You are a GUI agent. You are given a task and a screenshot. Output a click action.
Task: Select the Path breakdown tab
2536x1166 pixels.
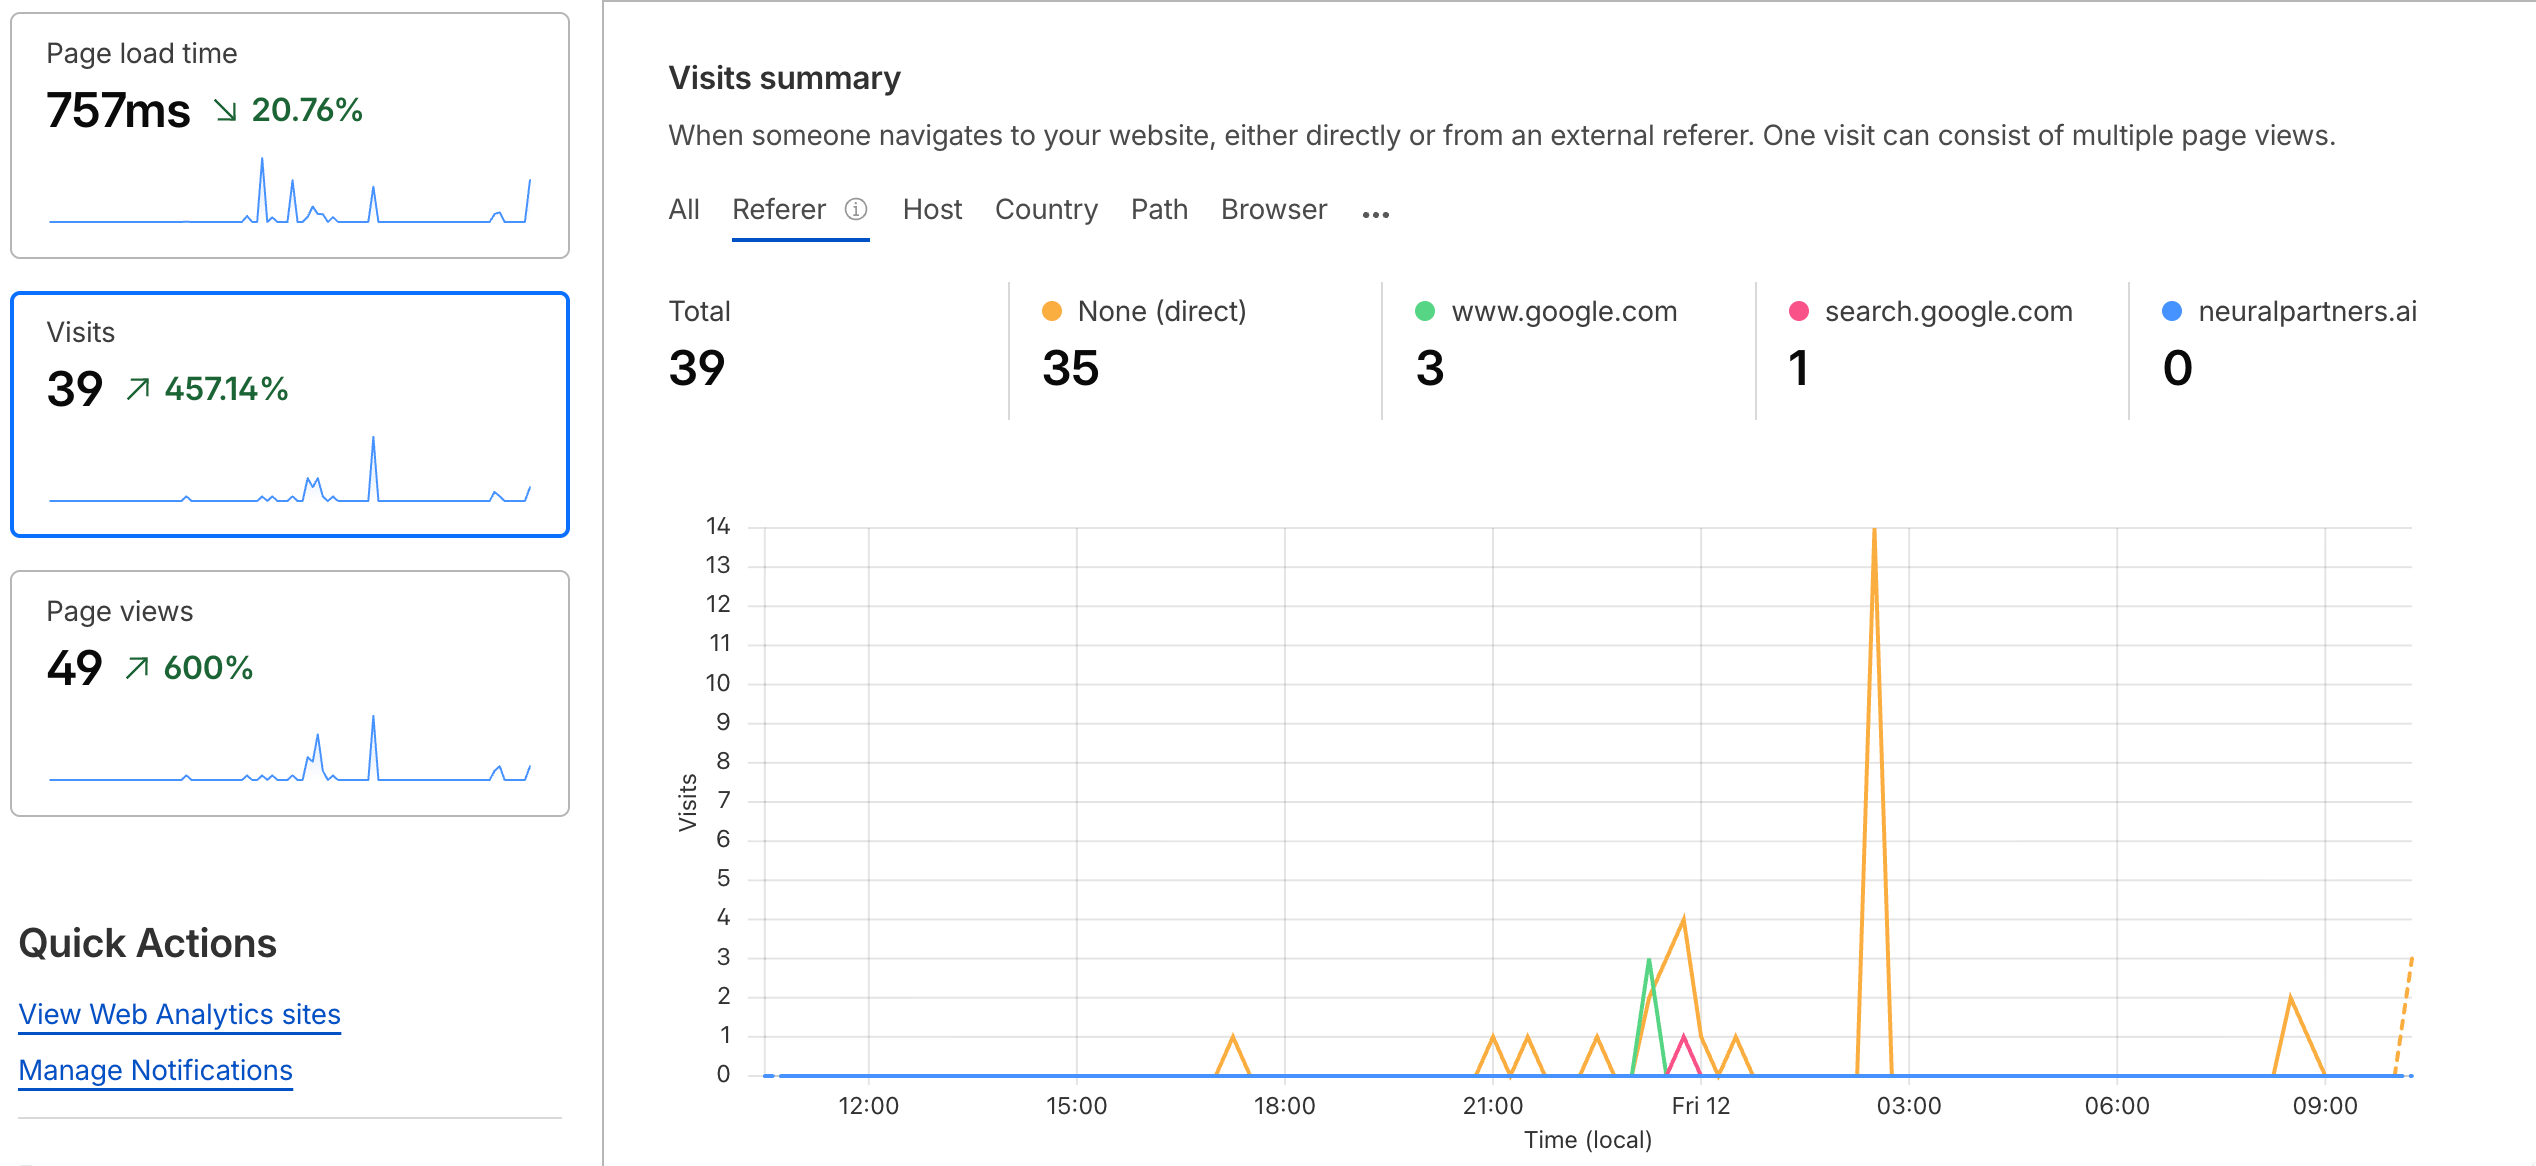(x=1159, y=209)
